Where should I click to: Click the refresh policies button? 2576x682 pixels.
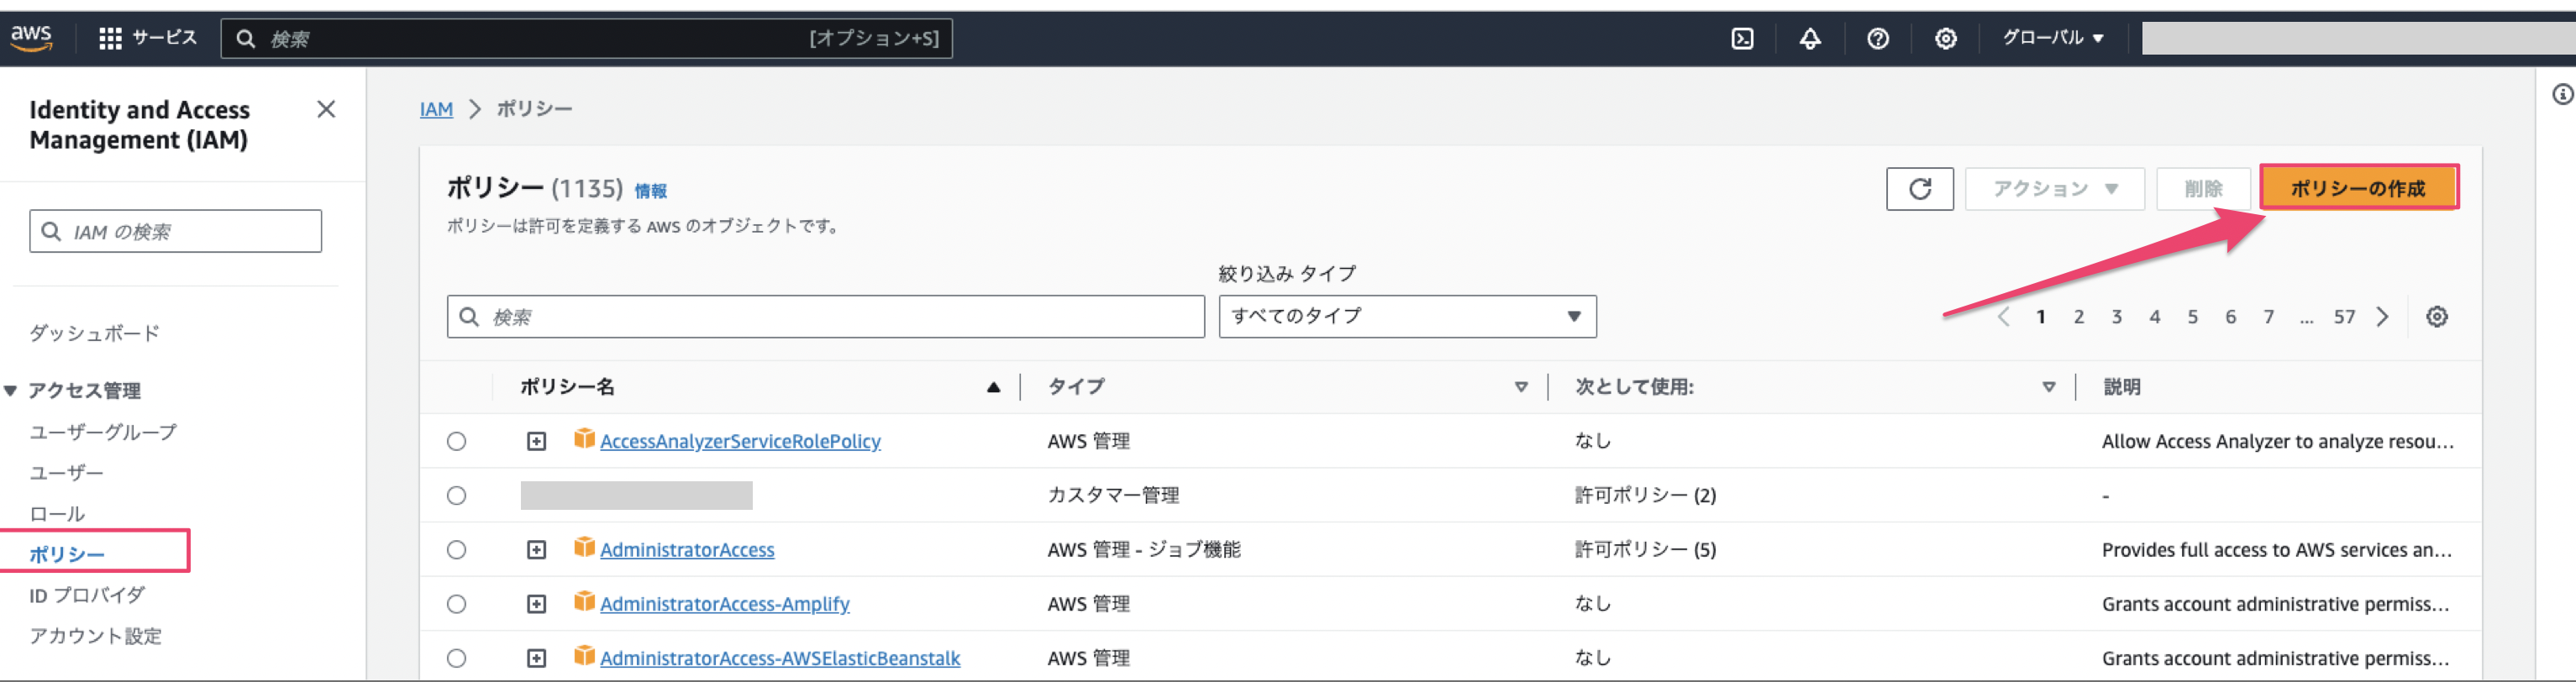click(1919, 188)
